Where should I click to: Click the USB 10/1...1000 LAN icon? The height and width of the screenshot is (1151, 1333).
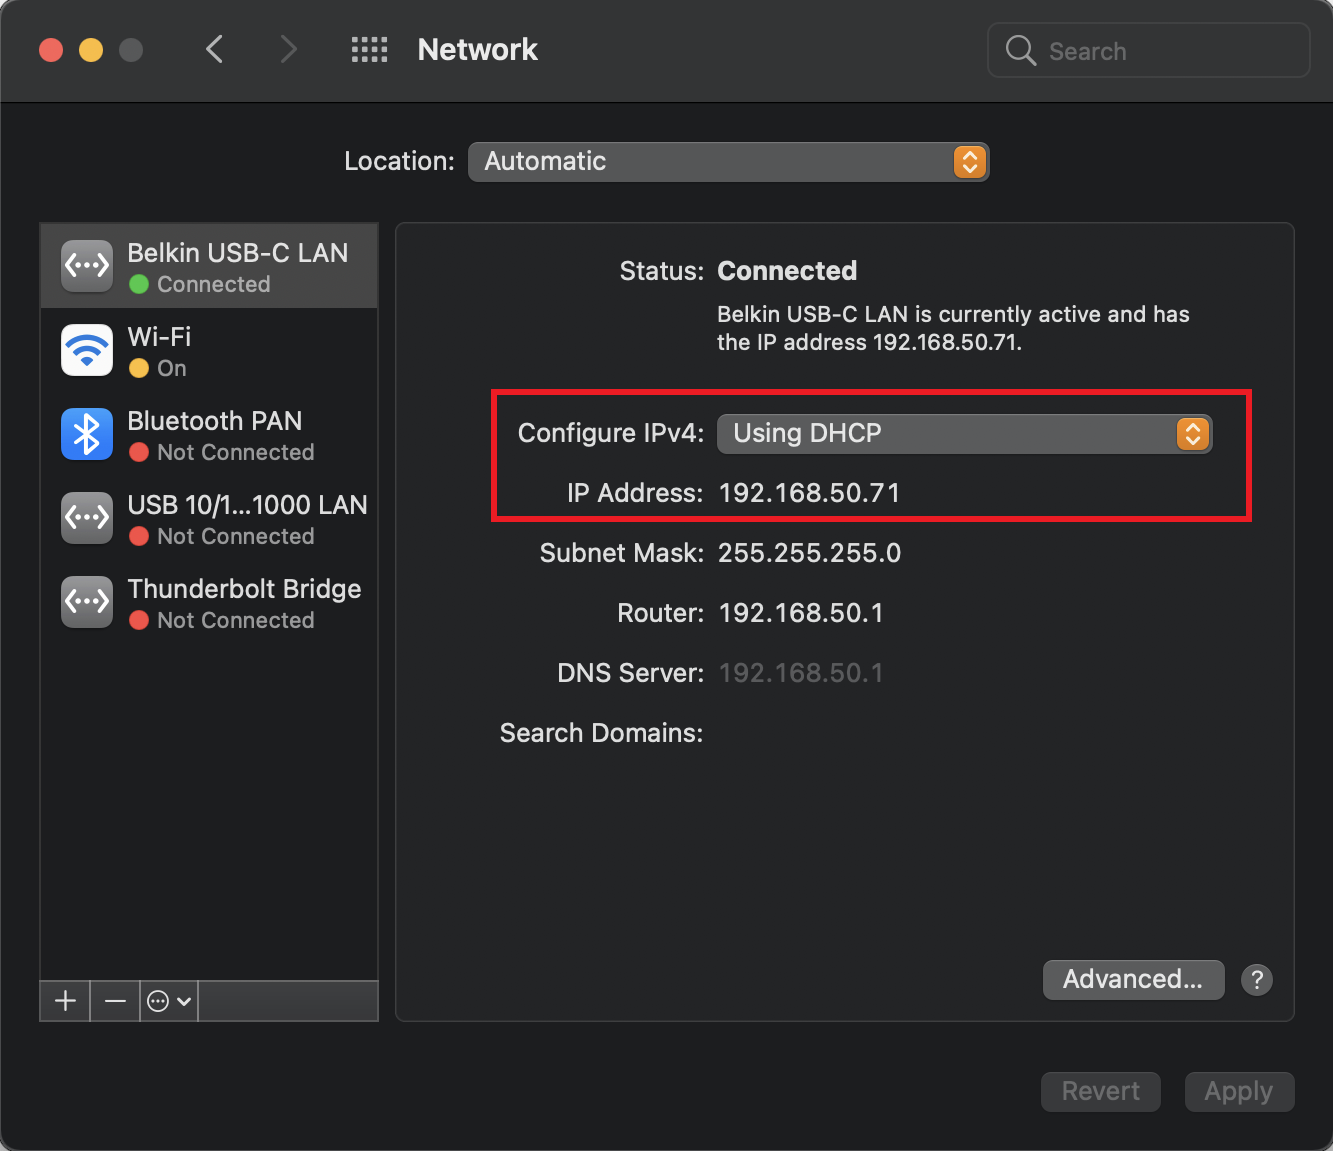(x=87, y=518)
